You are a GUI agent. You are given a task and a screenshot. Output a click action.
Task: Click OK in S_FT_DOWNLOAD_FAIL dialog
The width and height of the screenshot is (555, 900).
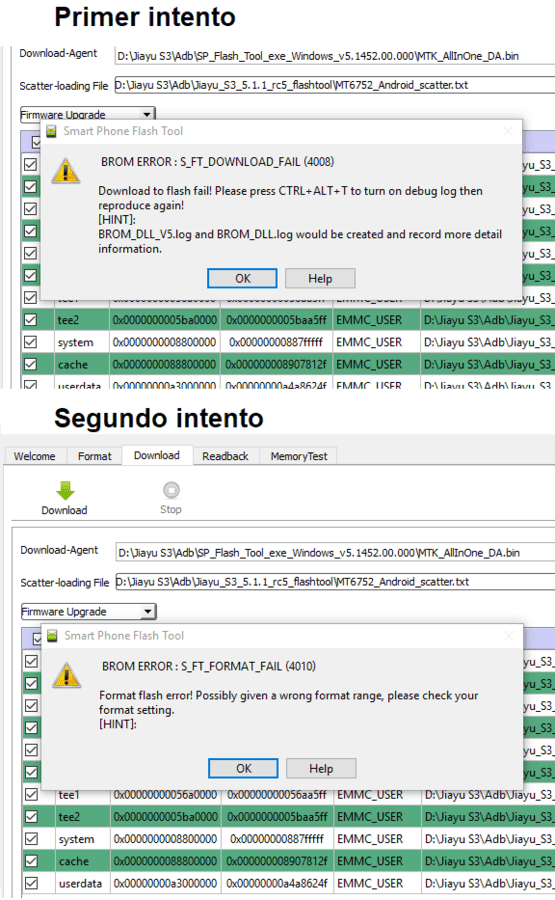242,278
